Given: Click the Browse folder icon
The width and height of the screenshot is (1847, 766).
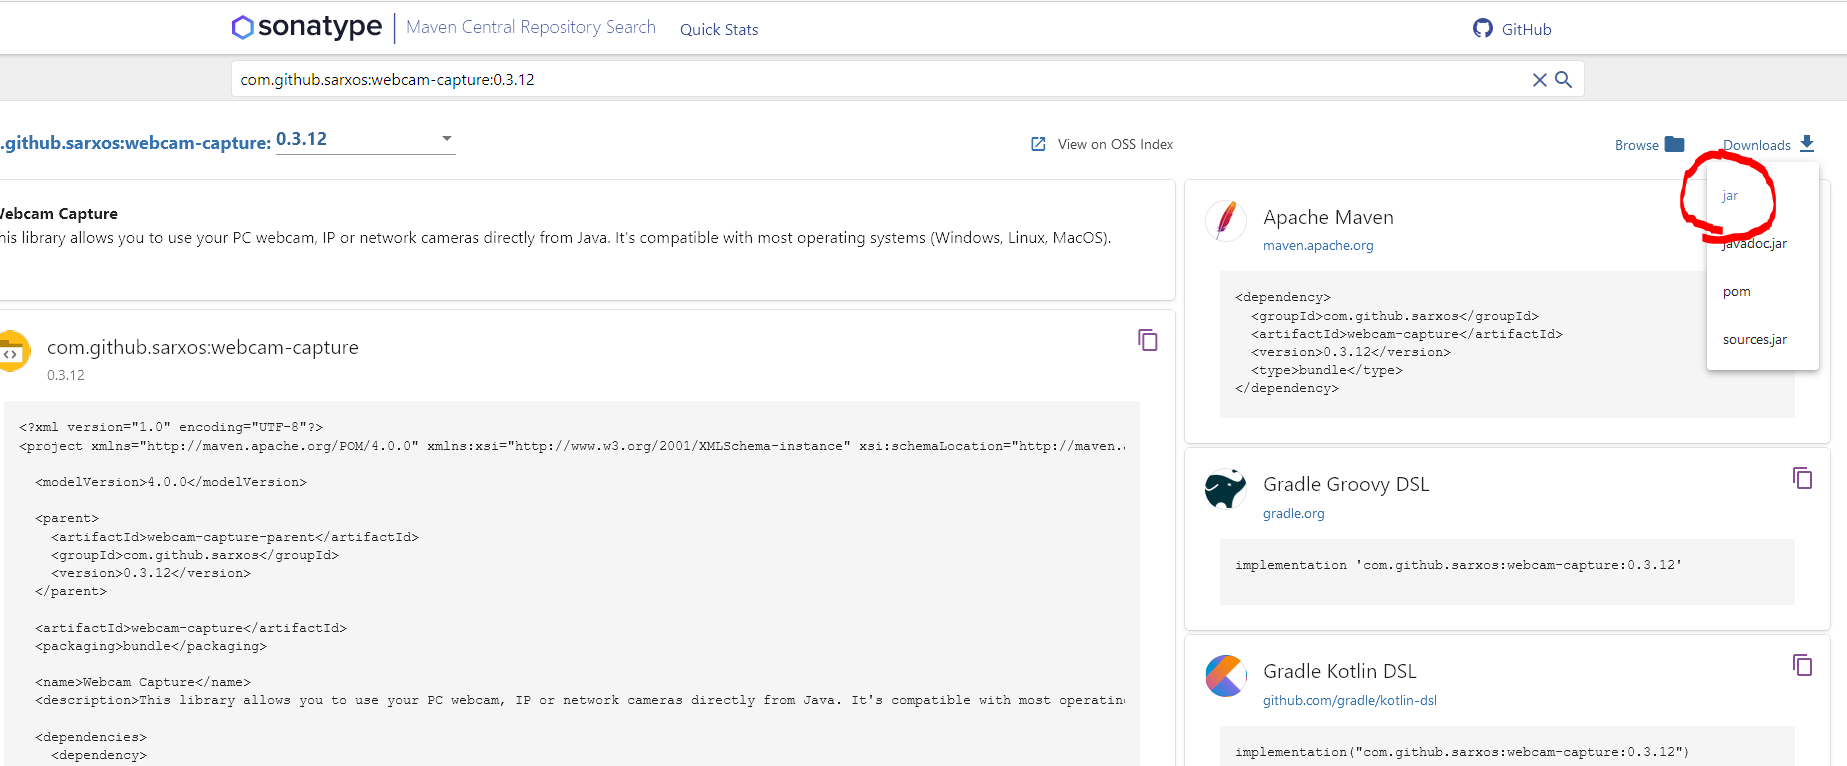Looking at the screenshot, I should point(1675,144).
